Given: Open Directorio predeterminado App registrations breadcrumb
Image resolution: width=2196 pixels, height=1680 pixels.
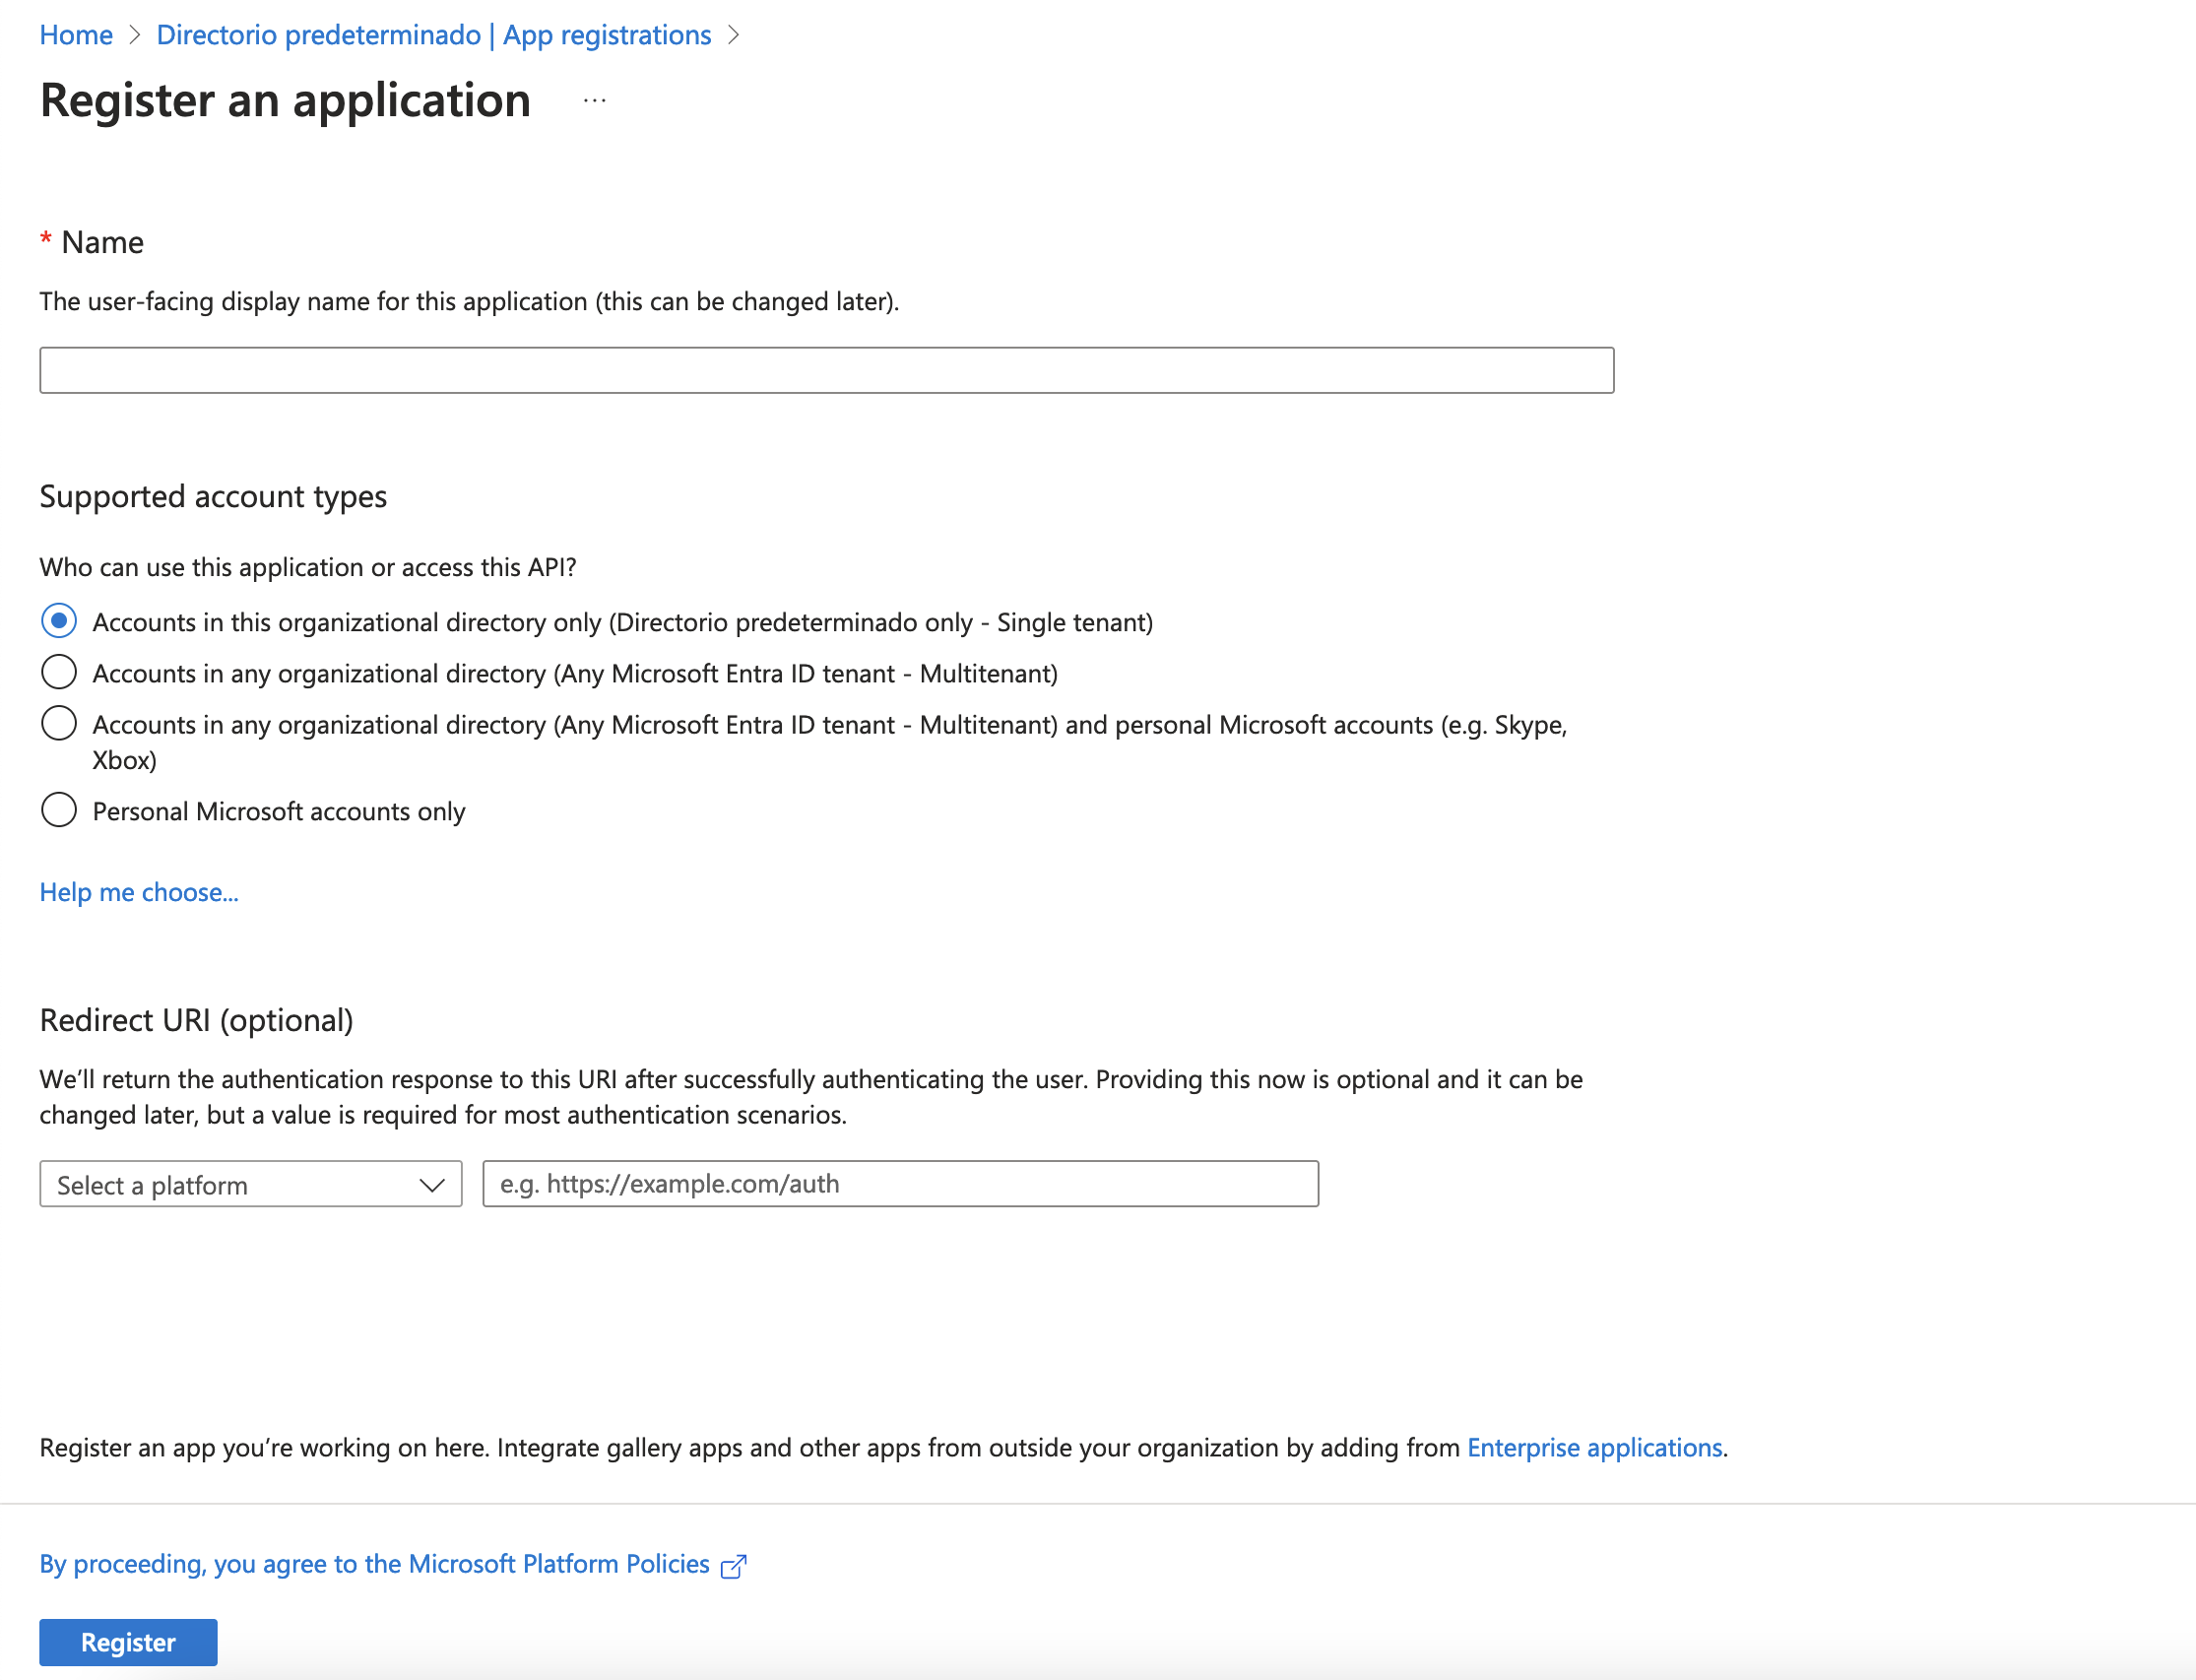Looking at the screenshot, I should point(433,34).
